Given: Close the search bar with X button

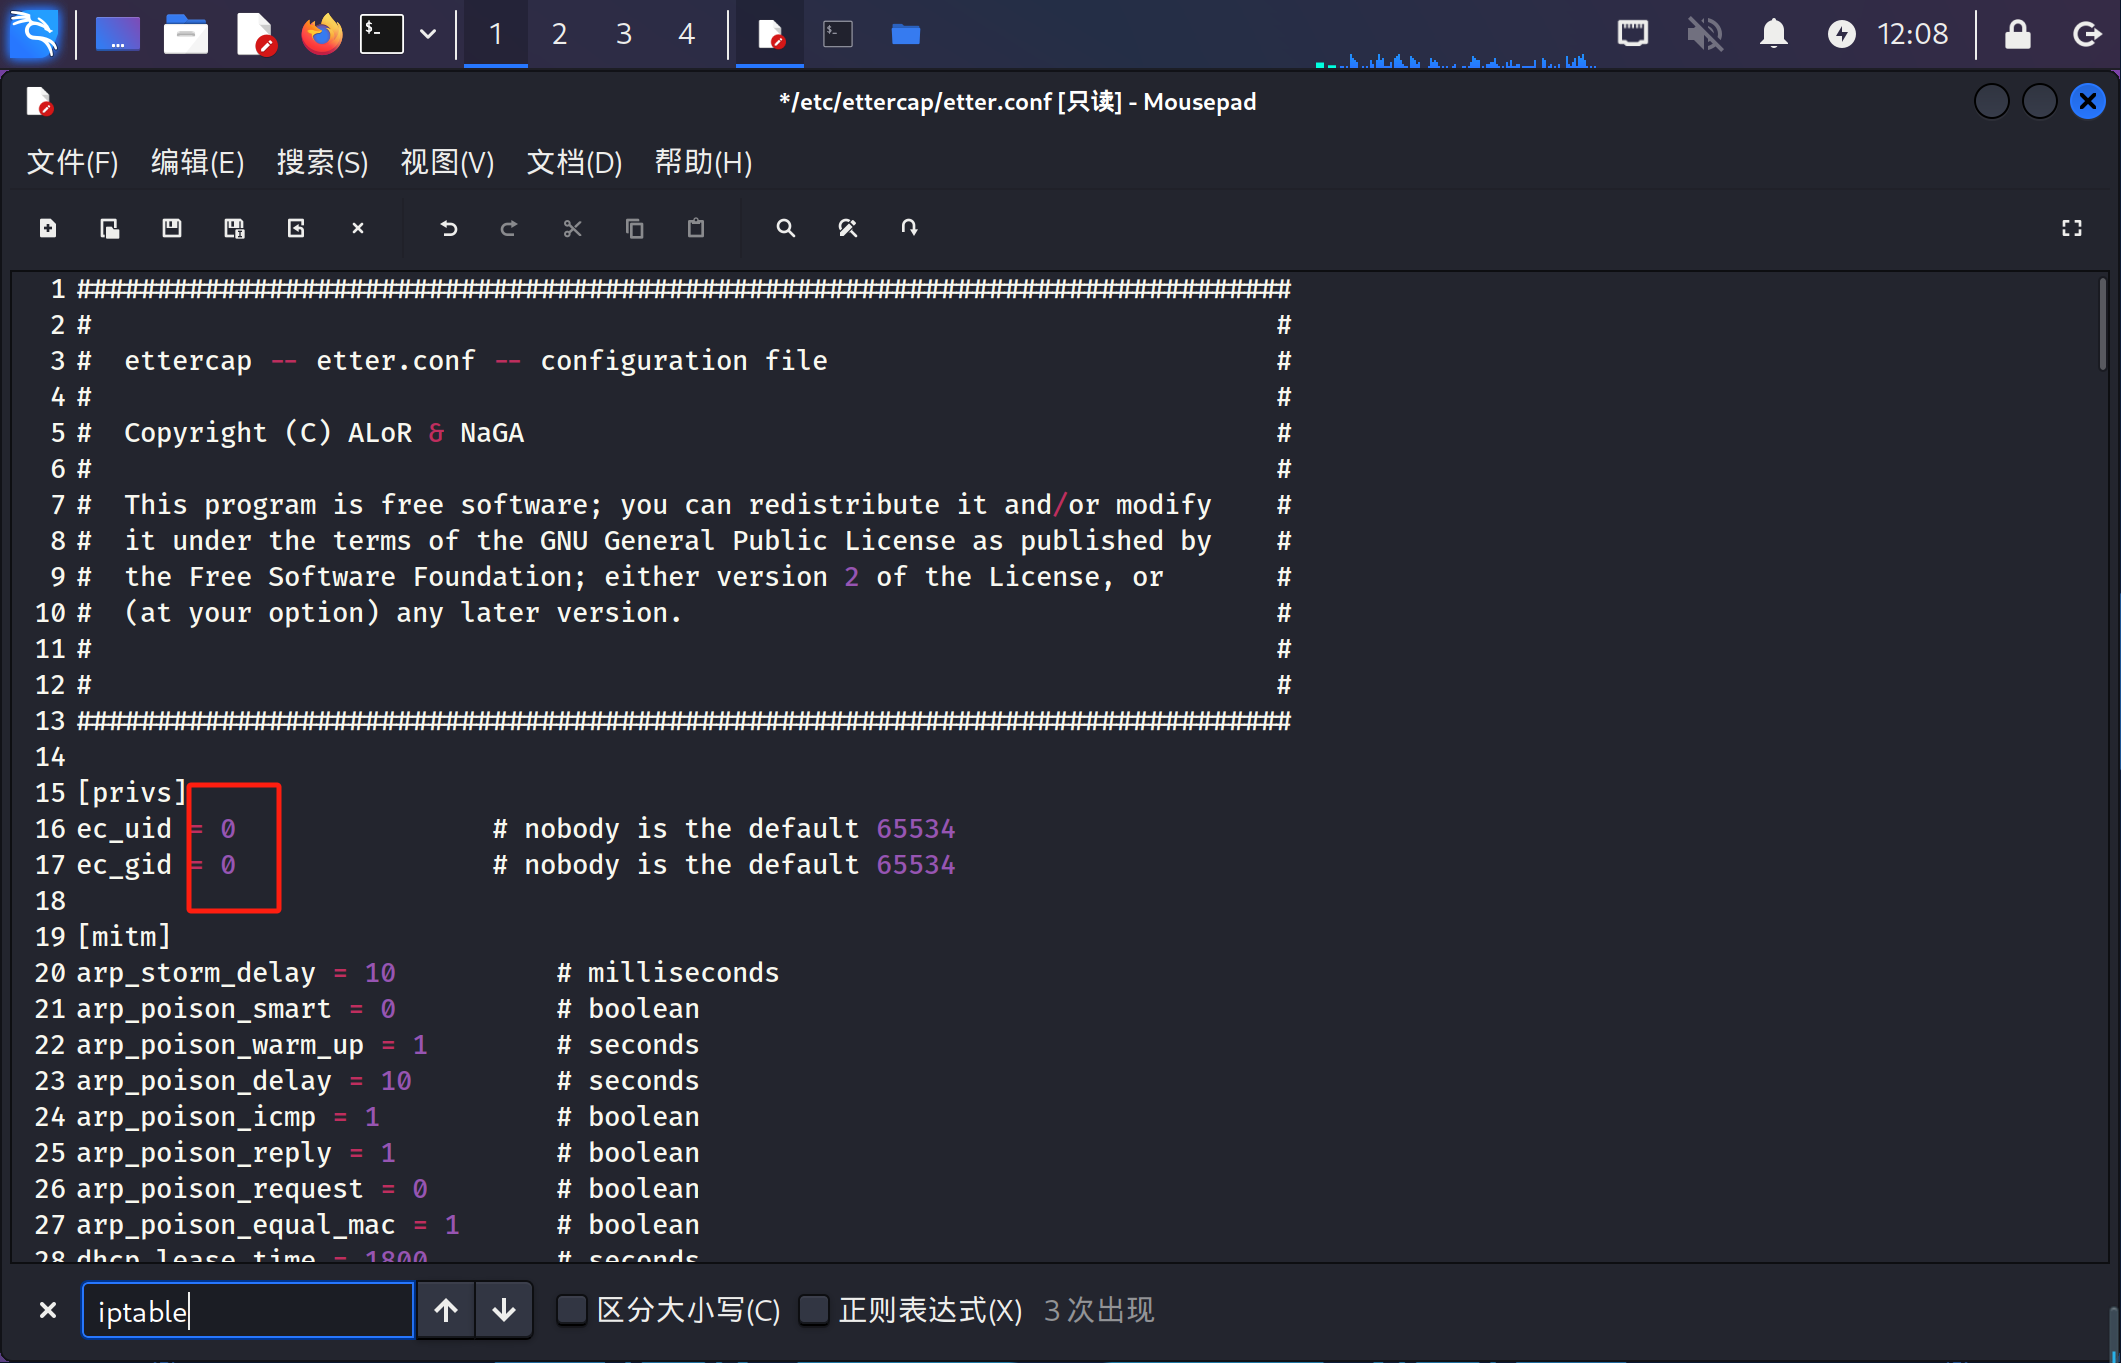Looking at the screenshot, I should pos(47,1309).
